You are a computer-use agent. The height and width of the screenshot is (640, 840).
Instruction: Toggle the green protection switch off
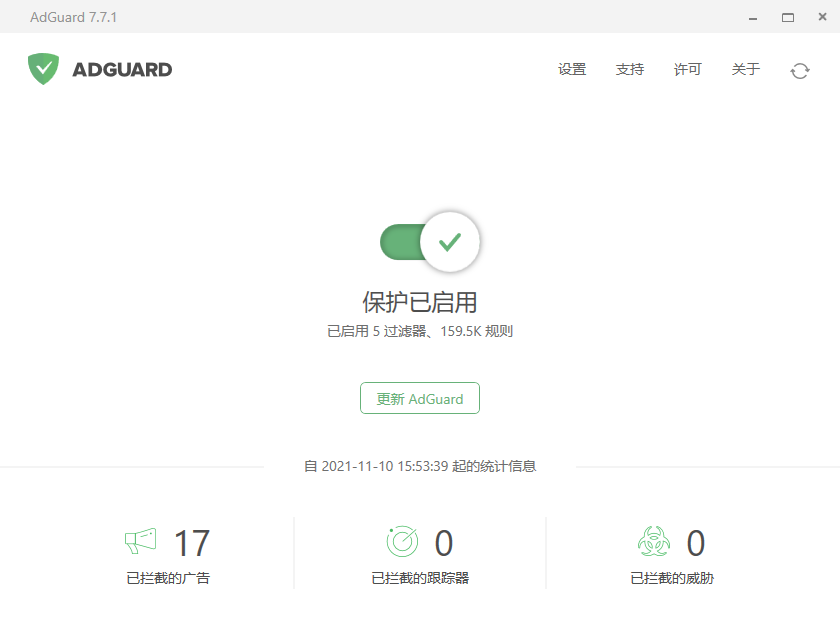[430, 242]
